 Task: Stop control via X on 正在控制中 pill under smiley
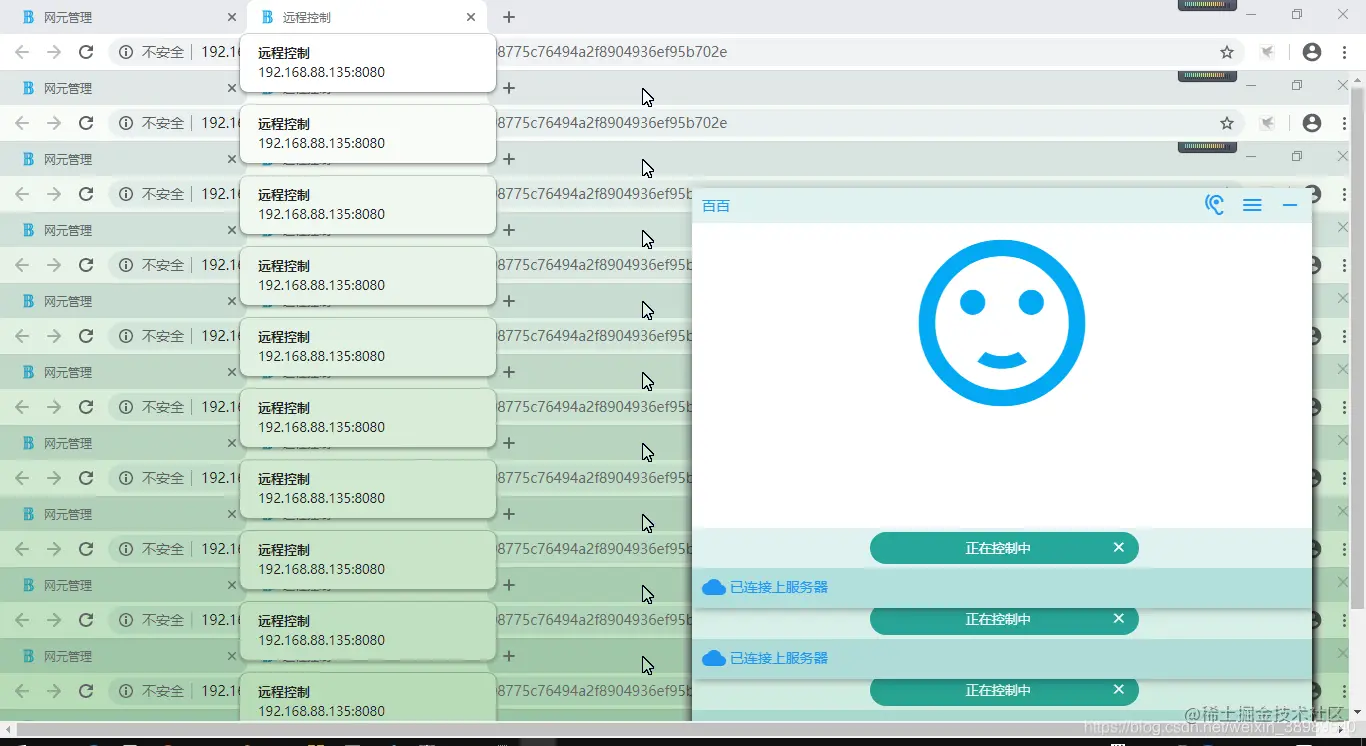point(1118,547)
